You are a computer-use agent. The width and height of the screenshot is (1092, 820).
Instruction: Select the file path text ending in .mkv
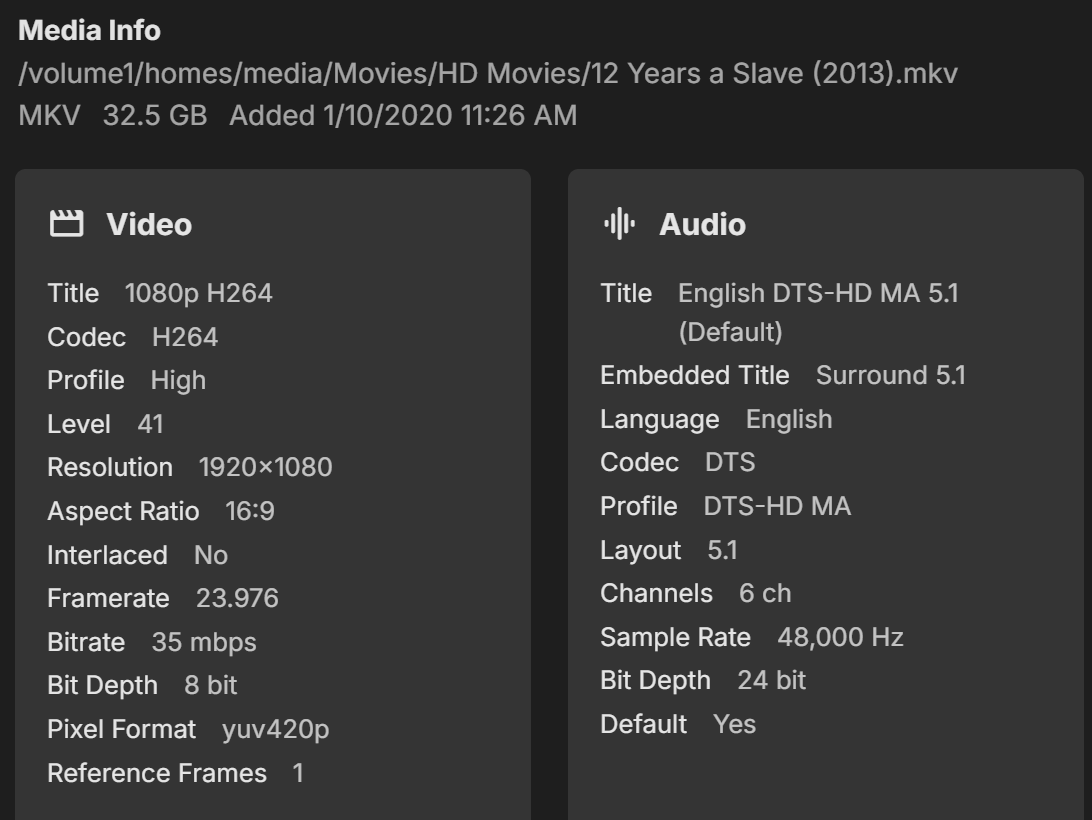pos(488,72)
